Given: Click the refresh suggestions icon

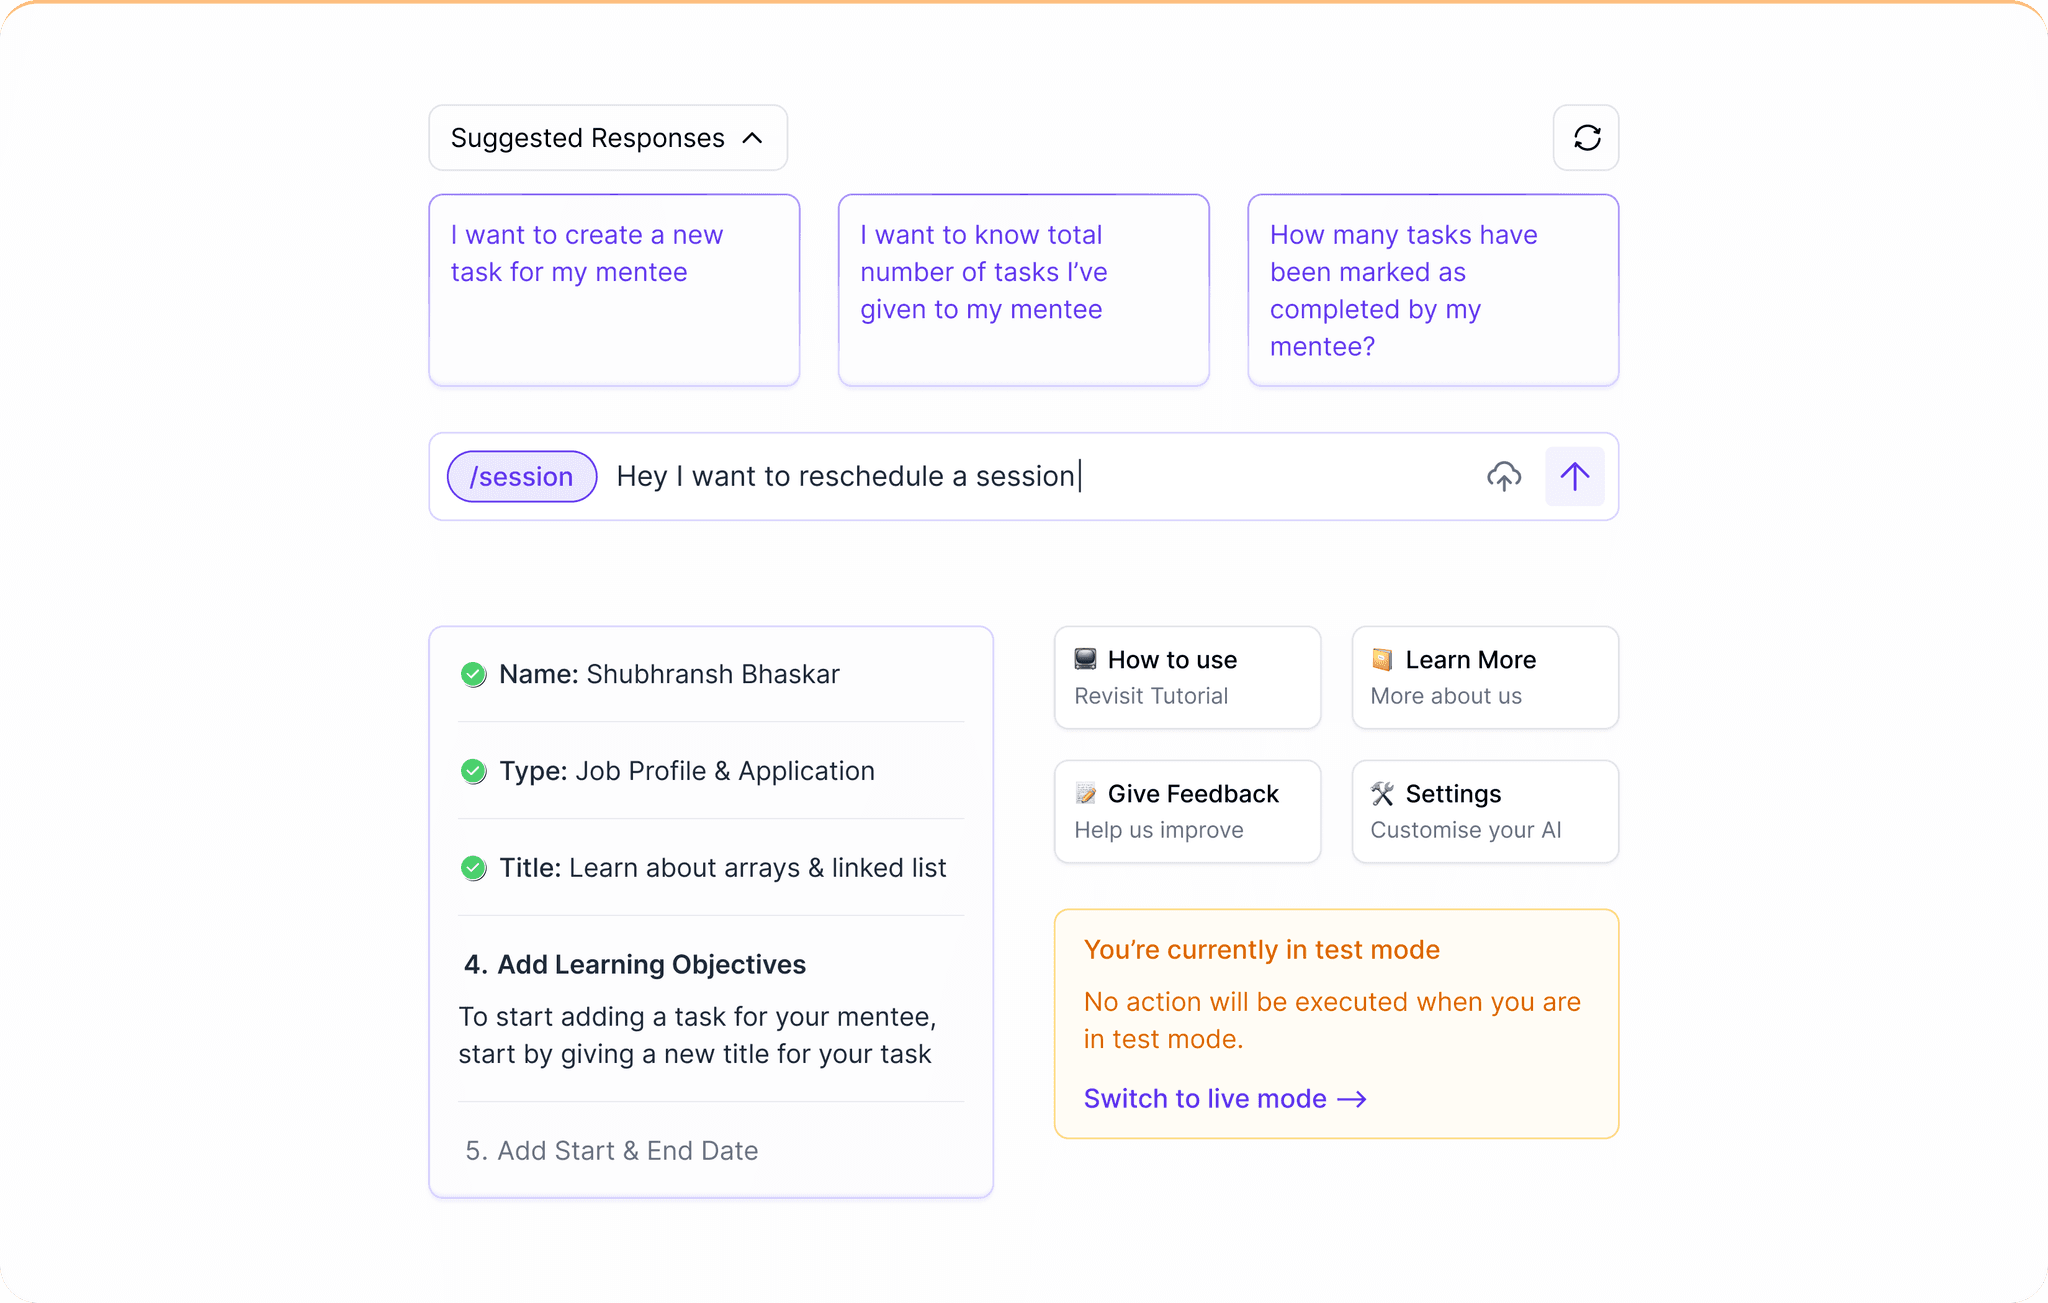Looking at the screenshot, I should pos(1586,137).
